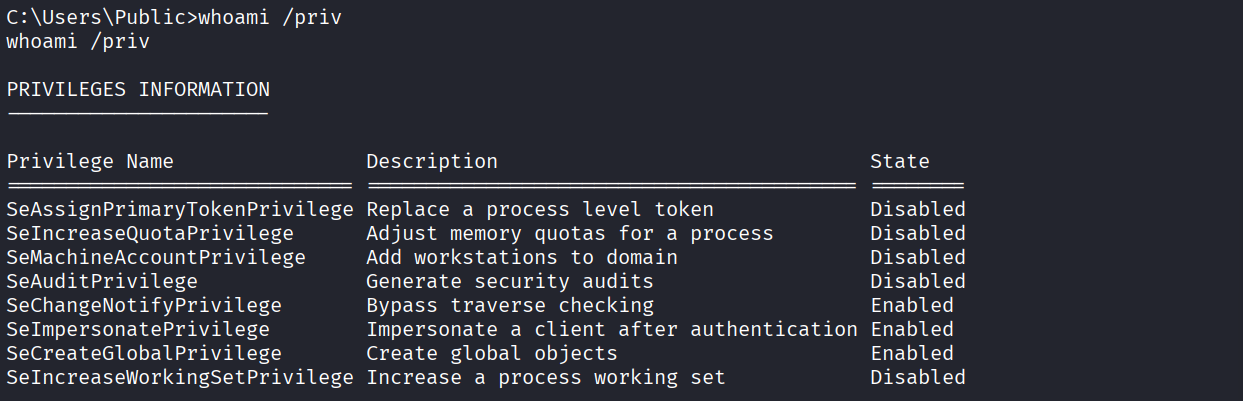The height and width of the screenshot is (401, 1243).
Task: Click the Enabled state of SeImpersonatePrivilege
Action: 911,330
